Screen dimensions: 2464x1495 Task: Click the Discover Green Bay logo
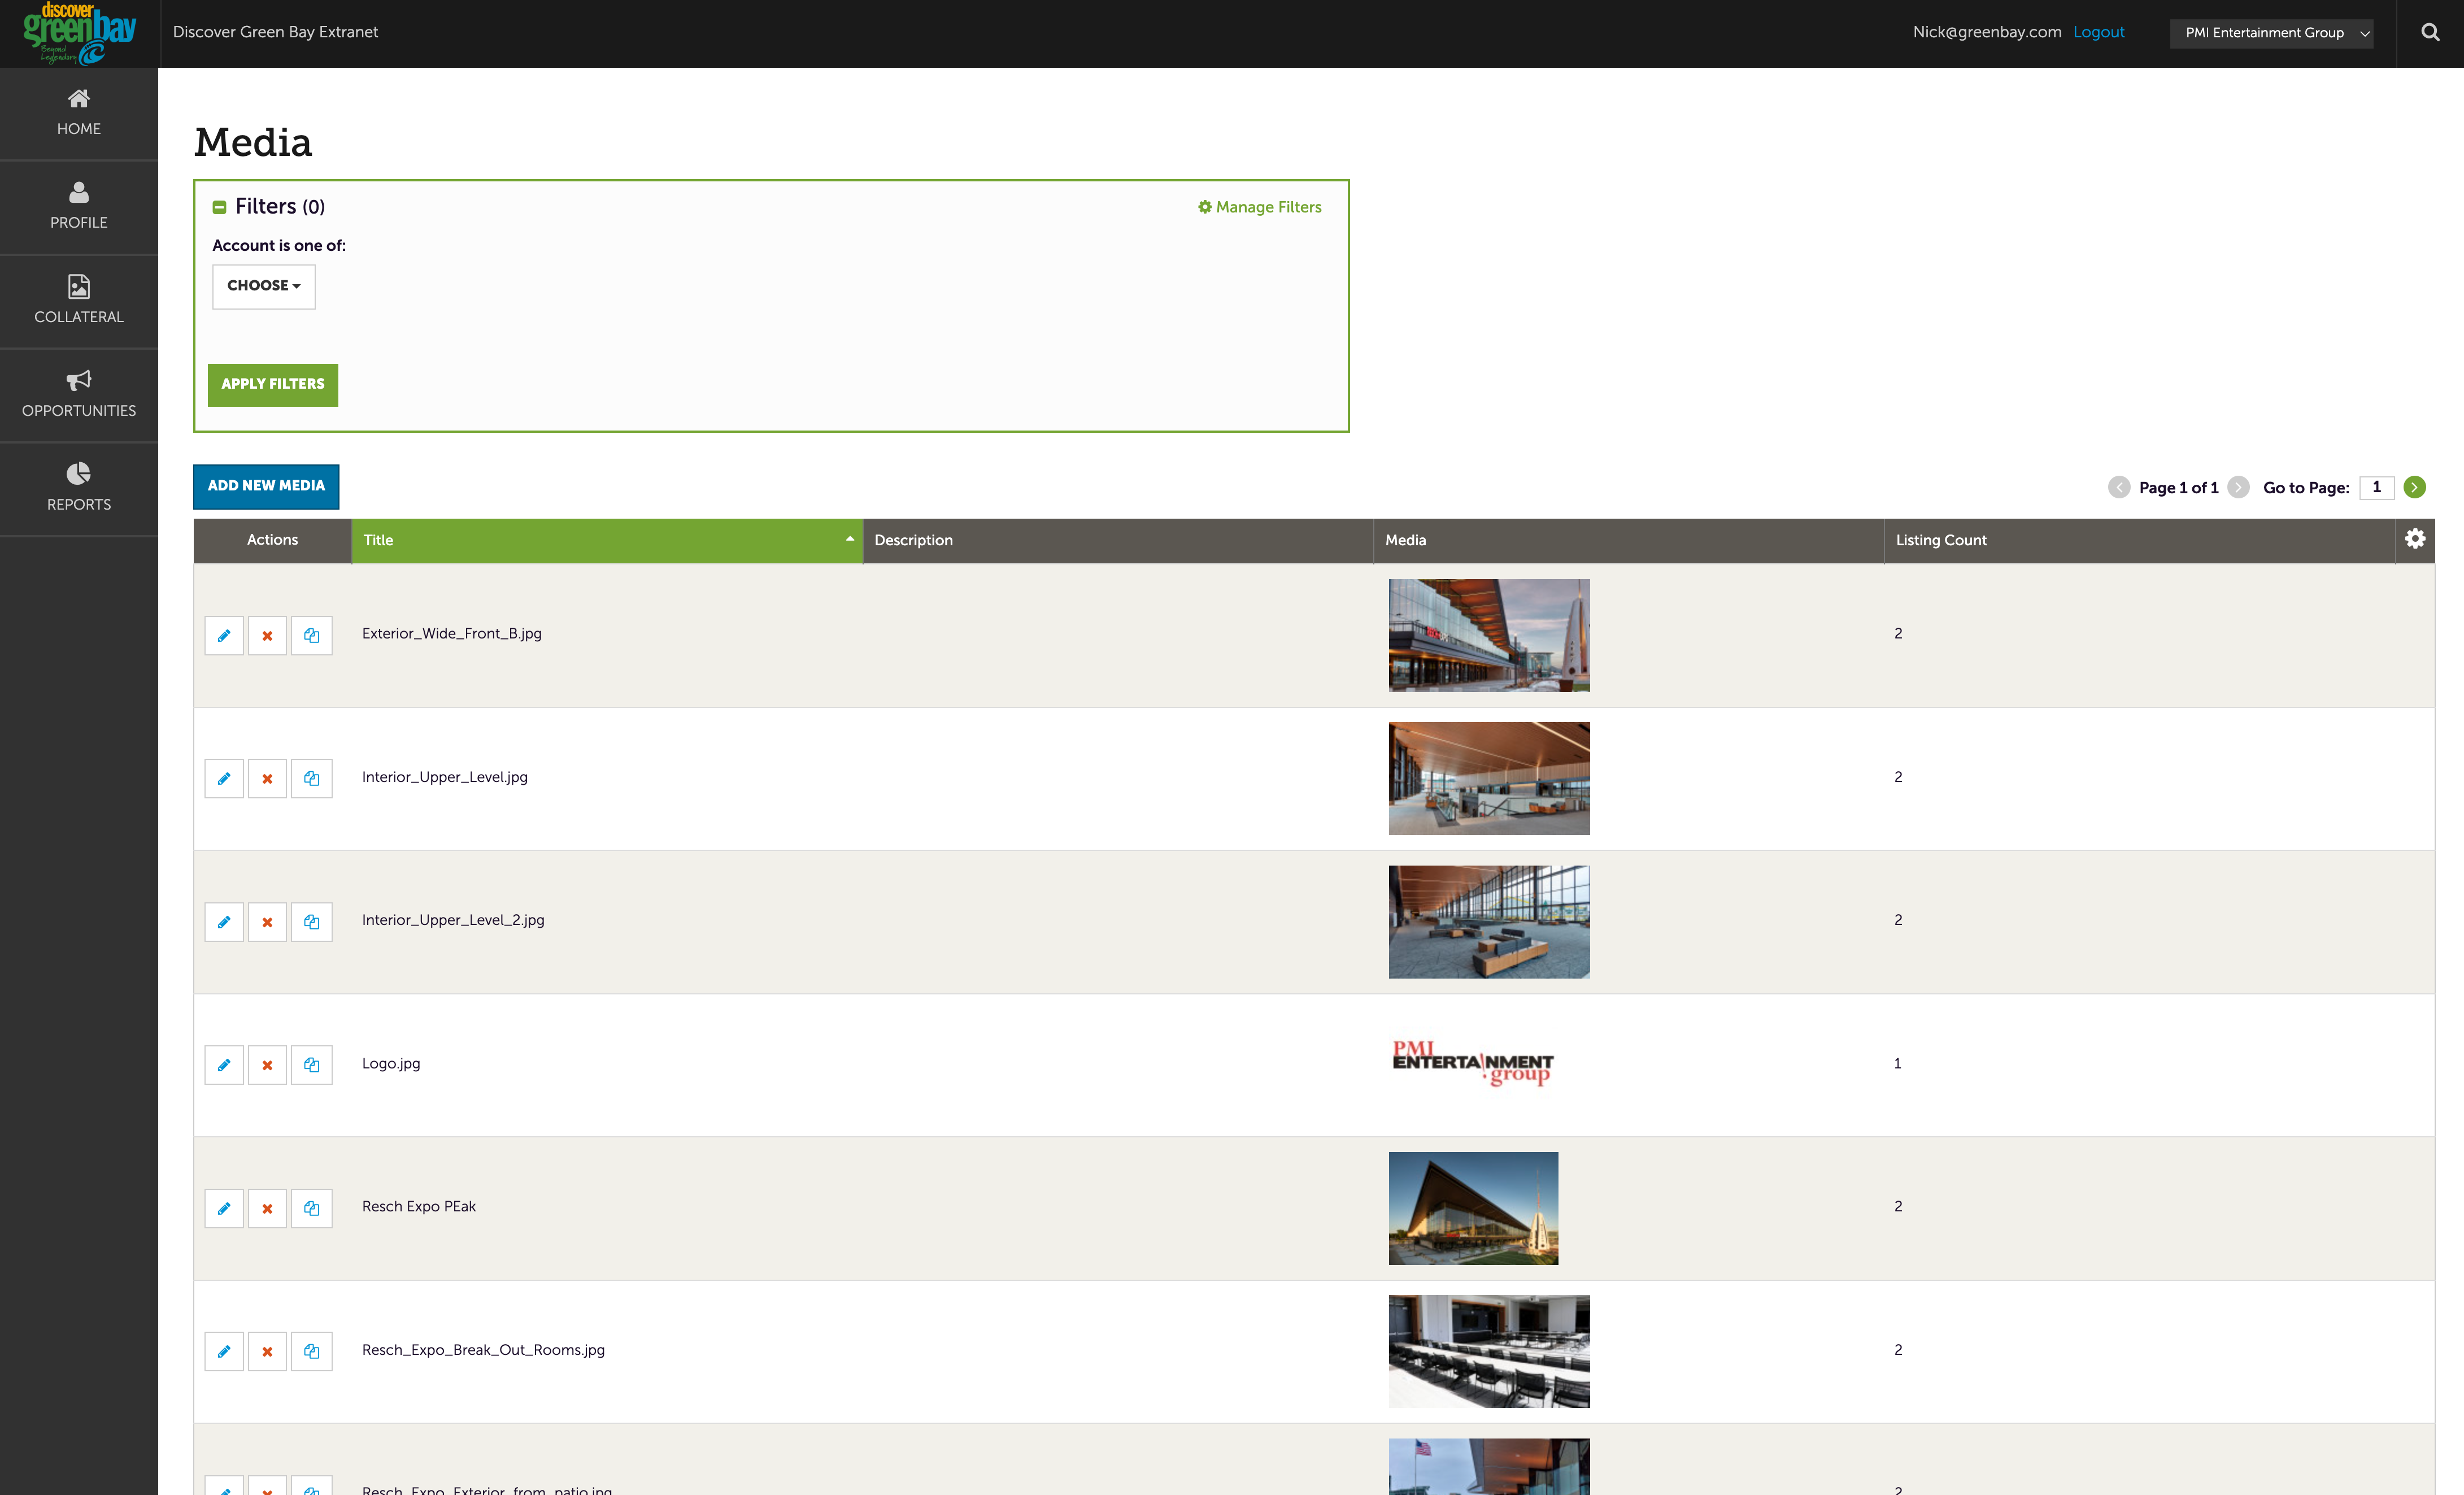[79, 33]
